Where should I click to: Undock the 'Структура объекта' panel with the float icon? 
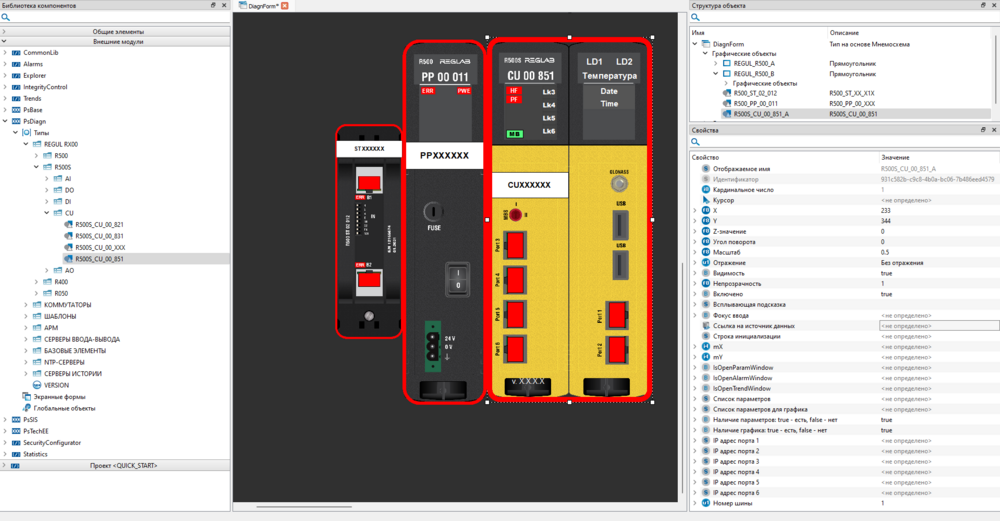pyautogui.click(x=982, y=5)
